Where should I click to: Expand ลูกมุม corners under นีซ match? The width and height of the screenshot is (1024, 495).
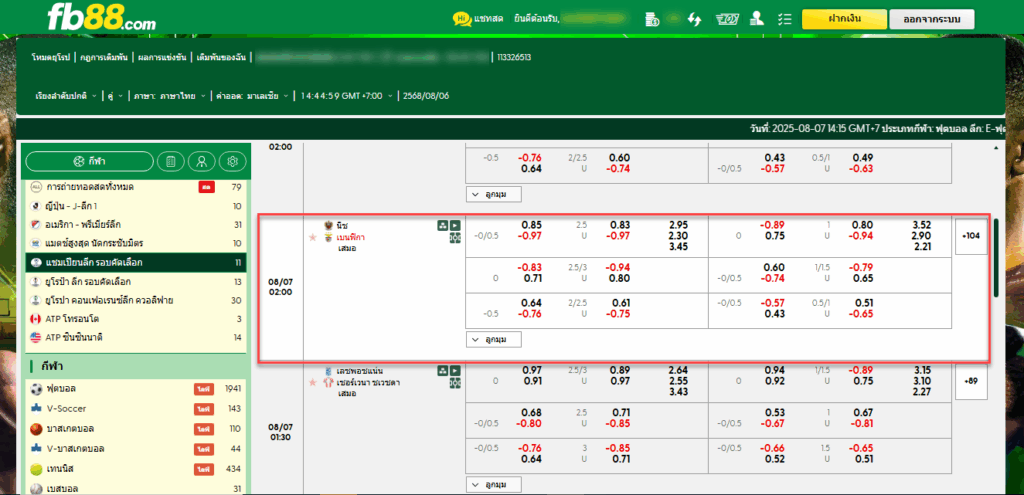(x=494, y=340)
